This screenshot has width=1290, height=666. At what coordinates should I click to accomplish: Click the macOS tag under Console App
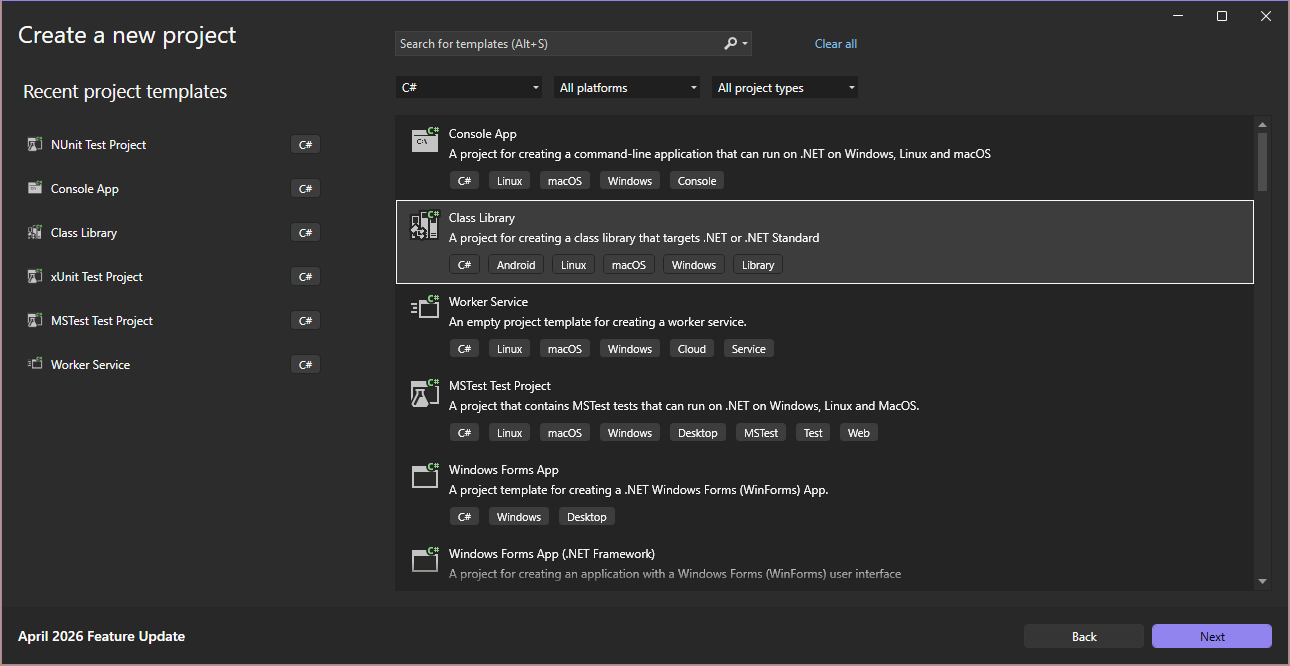point(565,181)
